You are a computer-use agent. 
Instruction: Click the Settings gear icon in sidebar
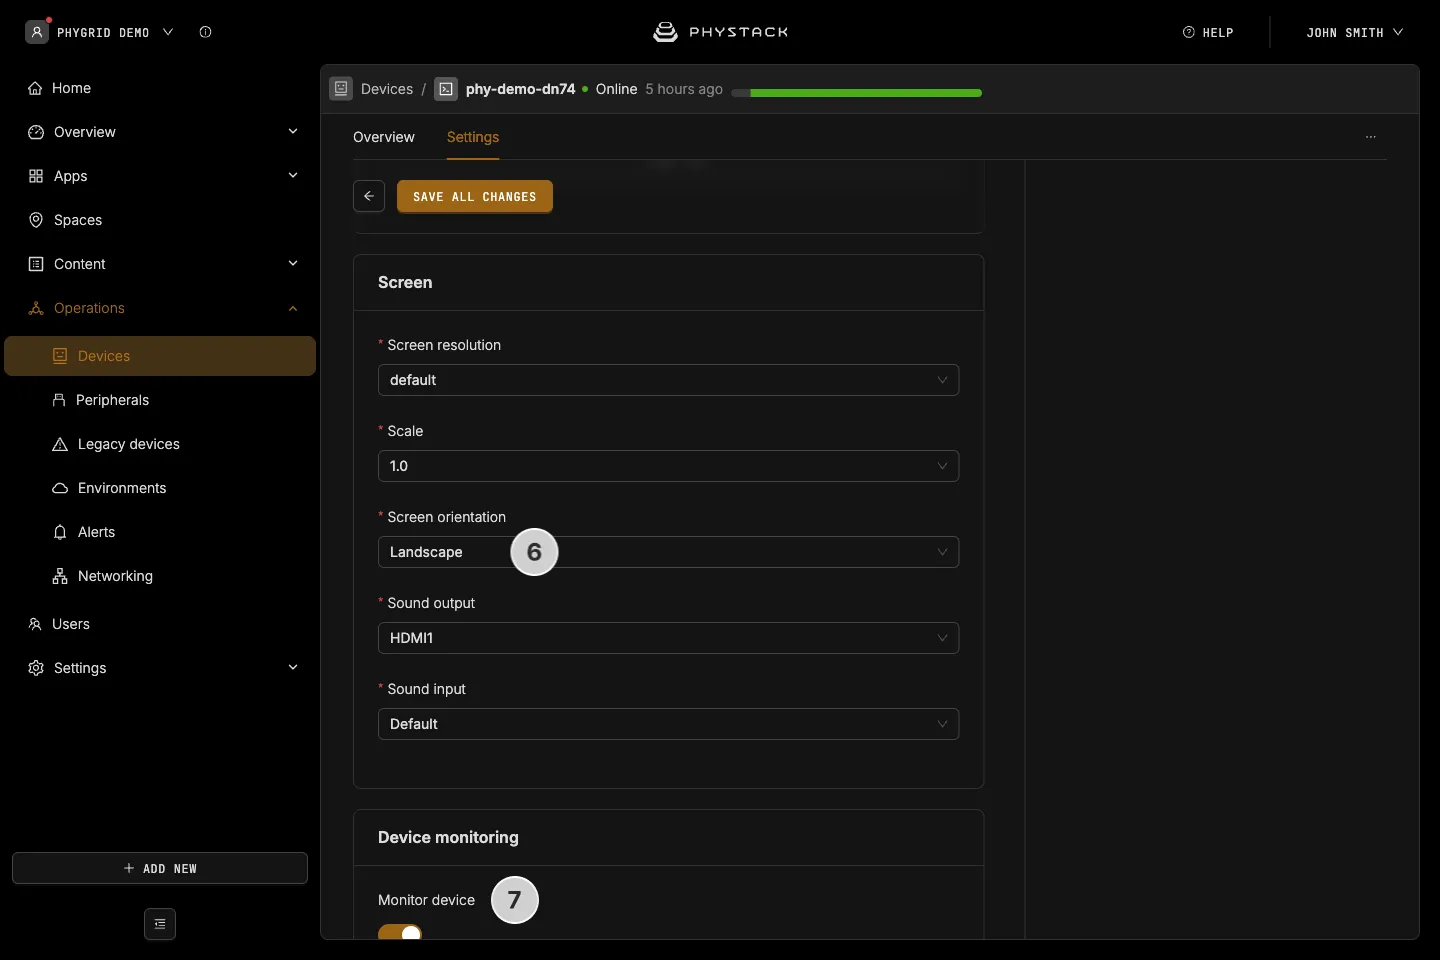36,668
